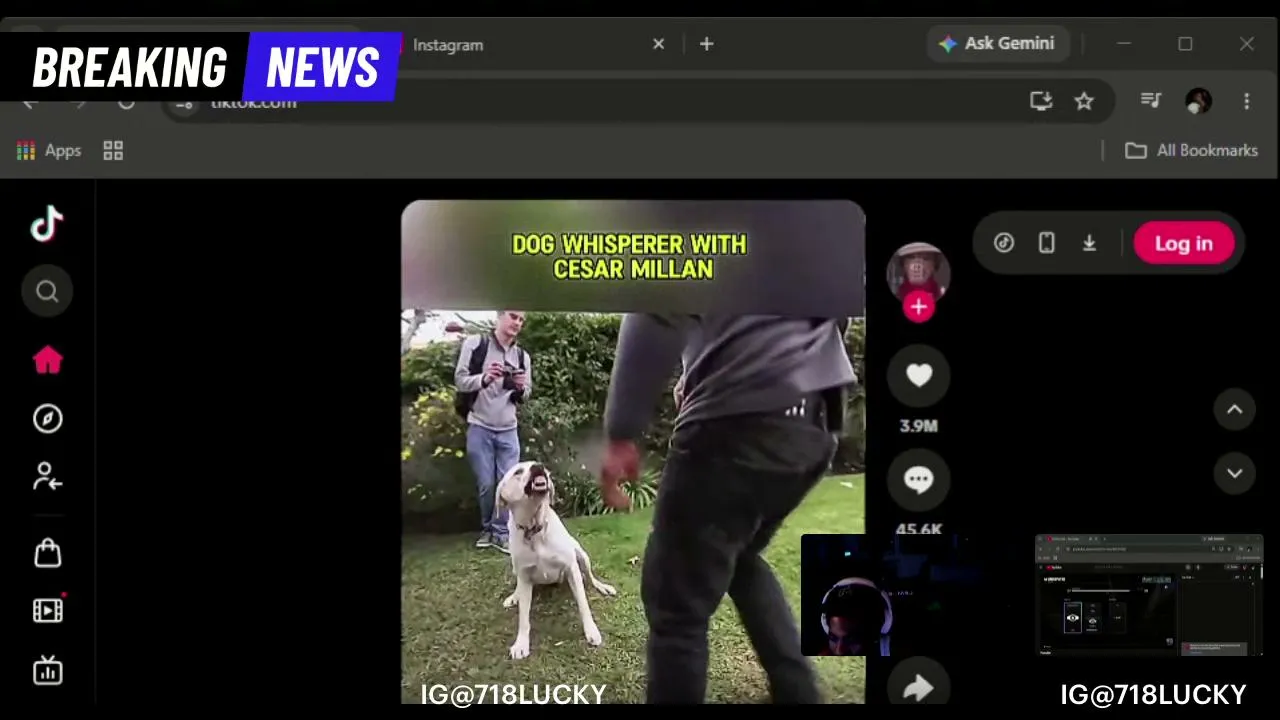Open the Apps shortcut in bookmarks bar
1280x720 pixels.
(49, 151)
